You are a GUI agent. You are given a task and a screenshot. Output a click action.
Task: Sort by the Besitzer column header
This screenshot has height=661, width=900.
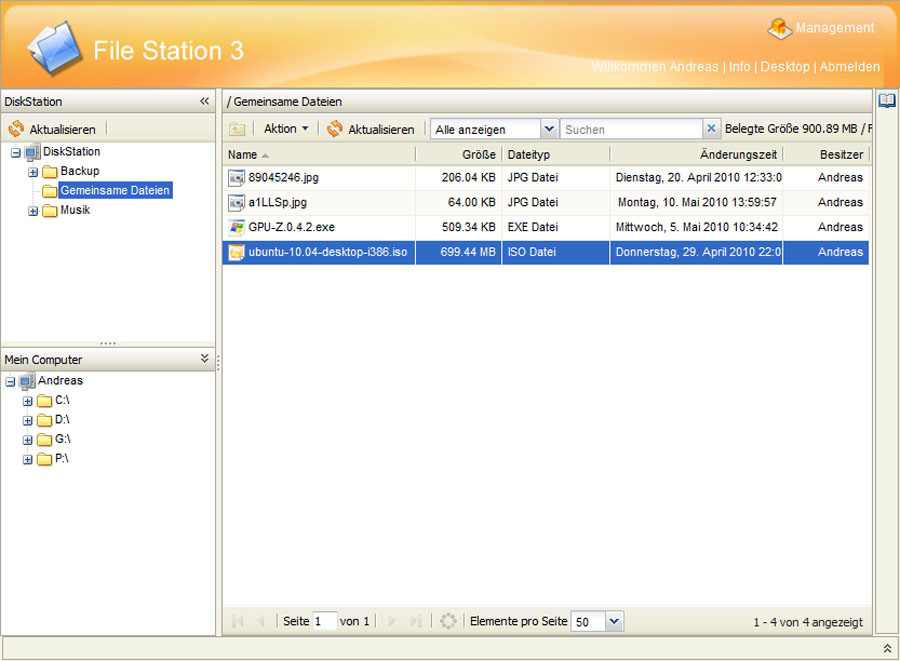(827, 155)
